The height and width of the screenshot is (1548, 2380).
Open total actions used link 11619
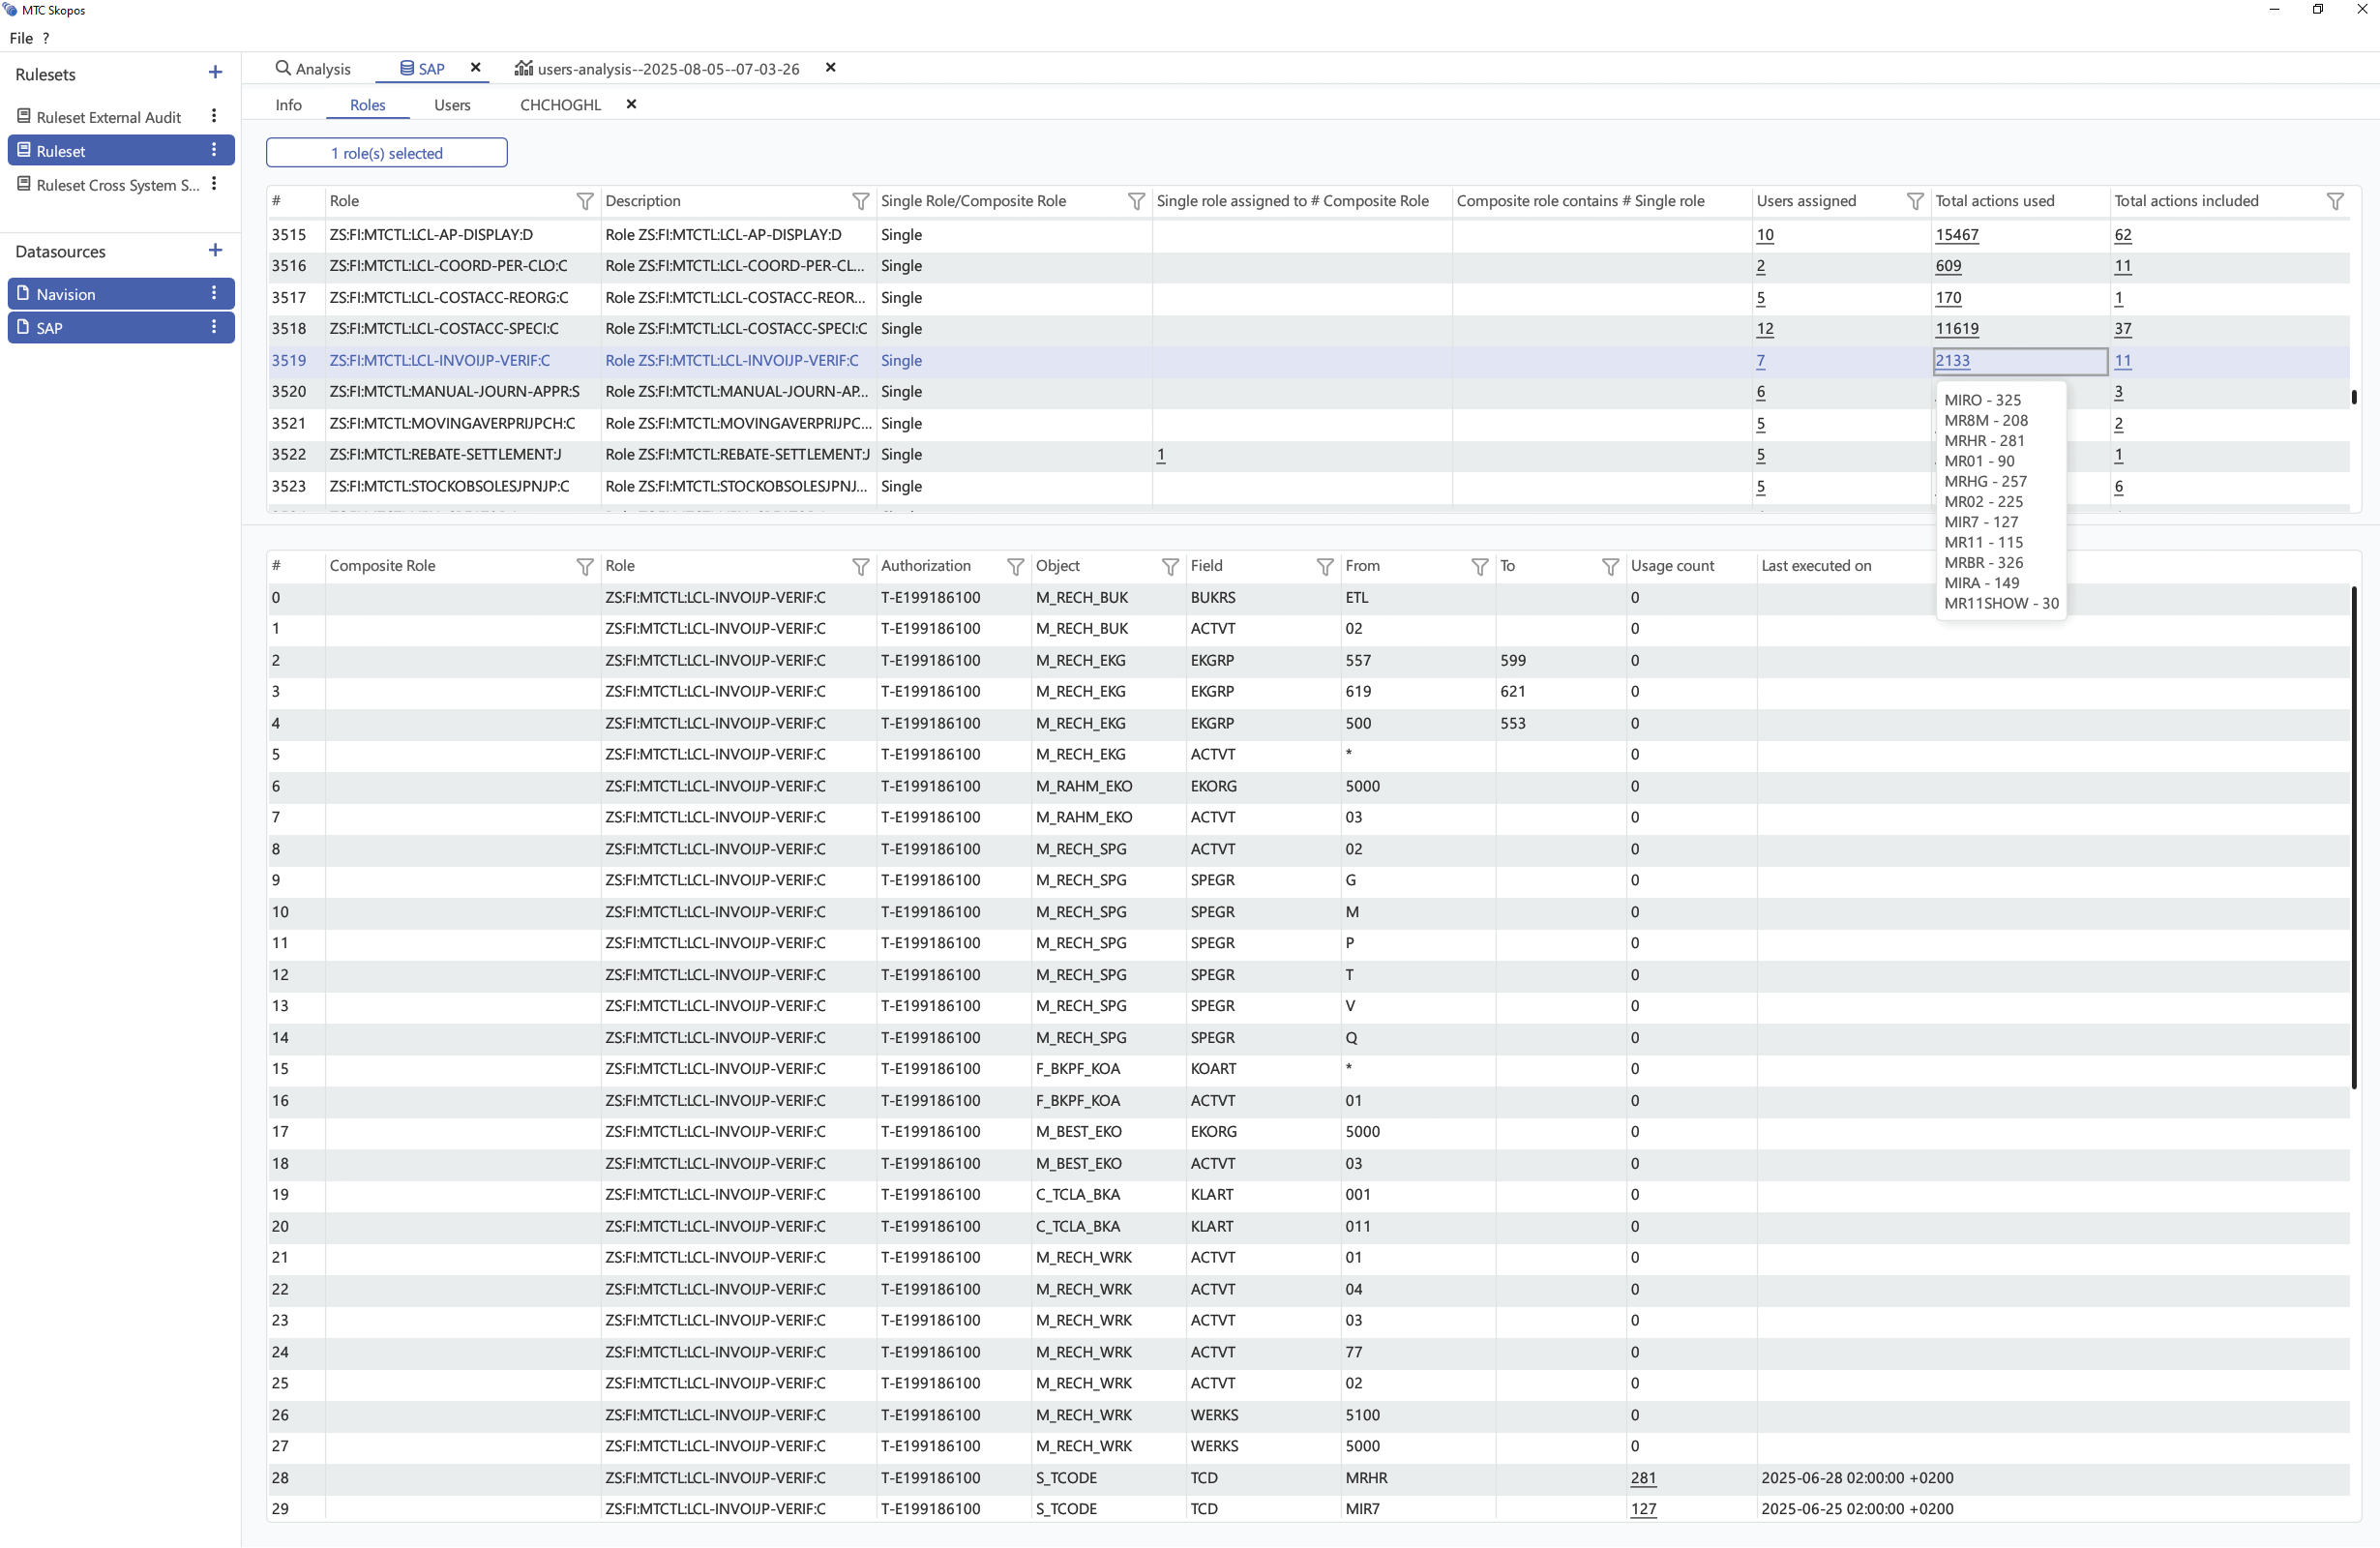(x=1957, y=328)
